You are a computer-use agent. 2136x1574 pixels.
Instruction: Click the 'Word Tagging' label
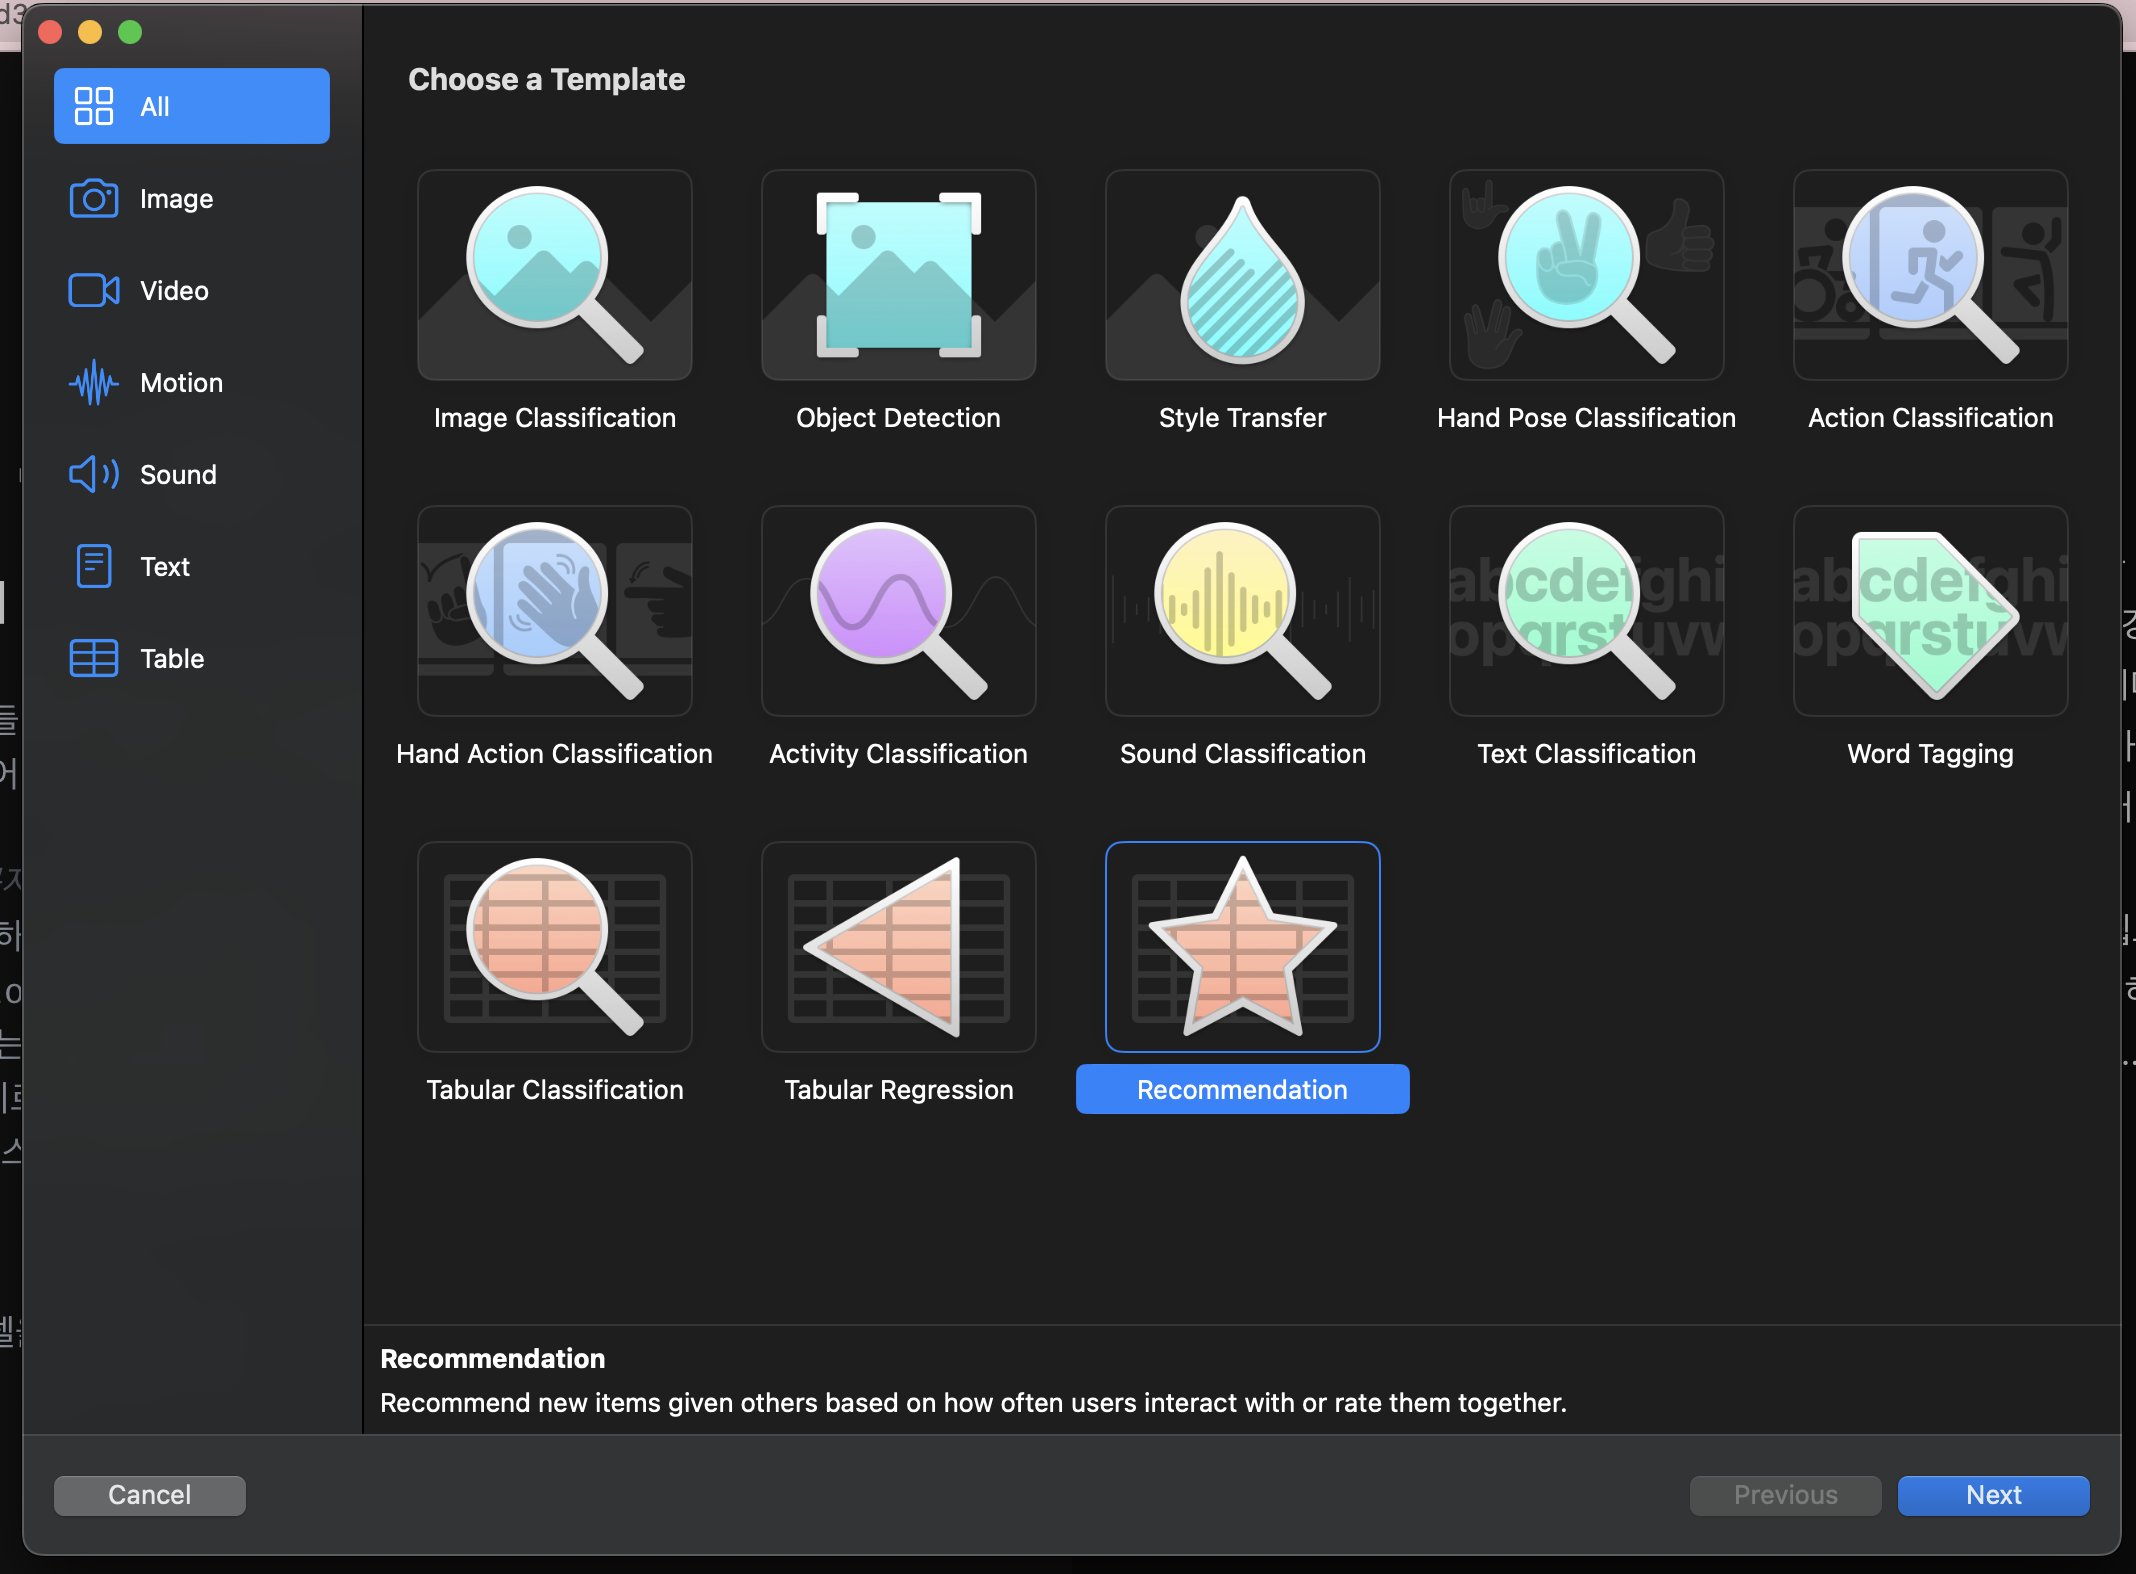1930,754
